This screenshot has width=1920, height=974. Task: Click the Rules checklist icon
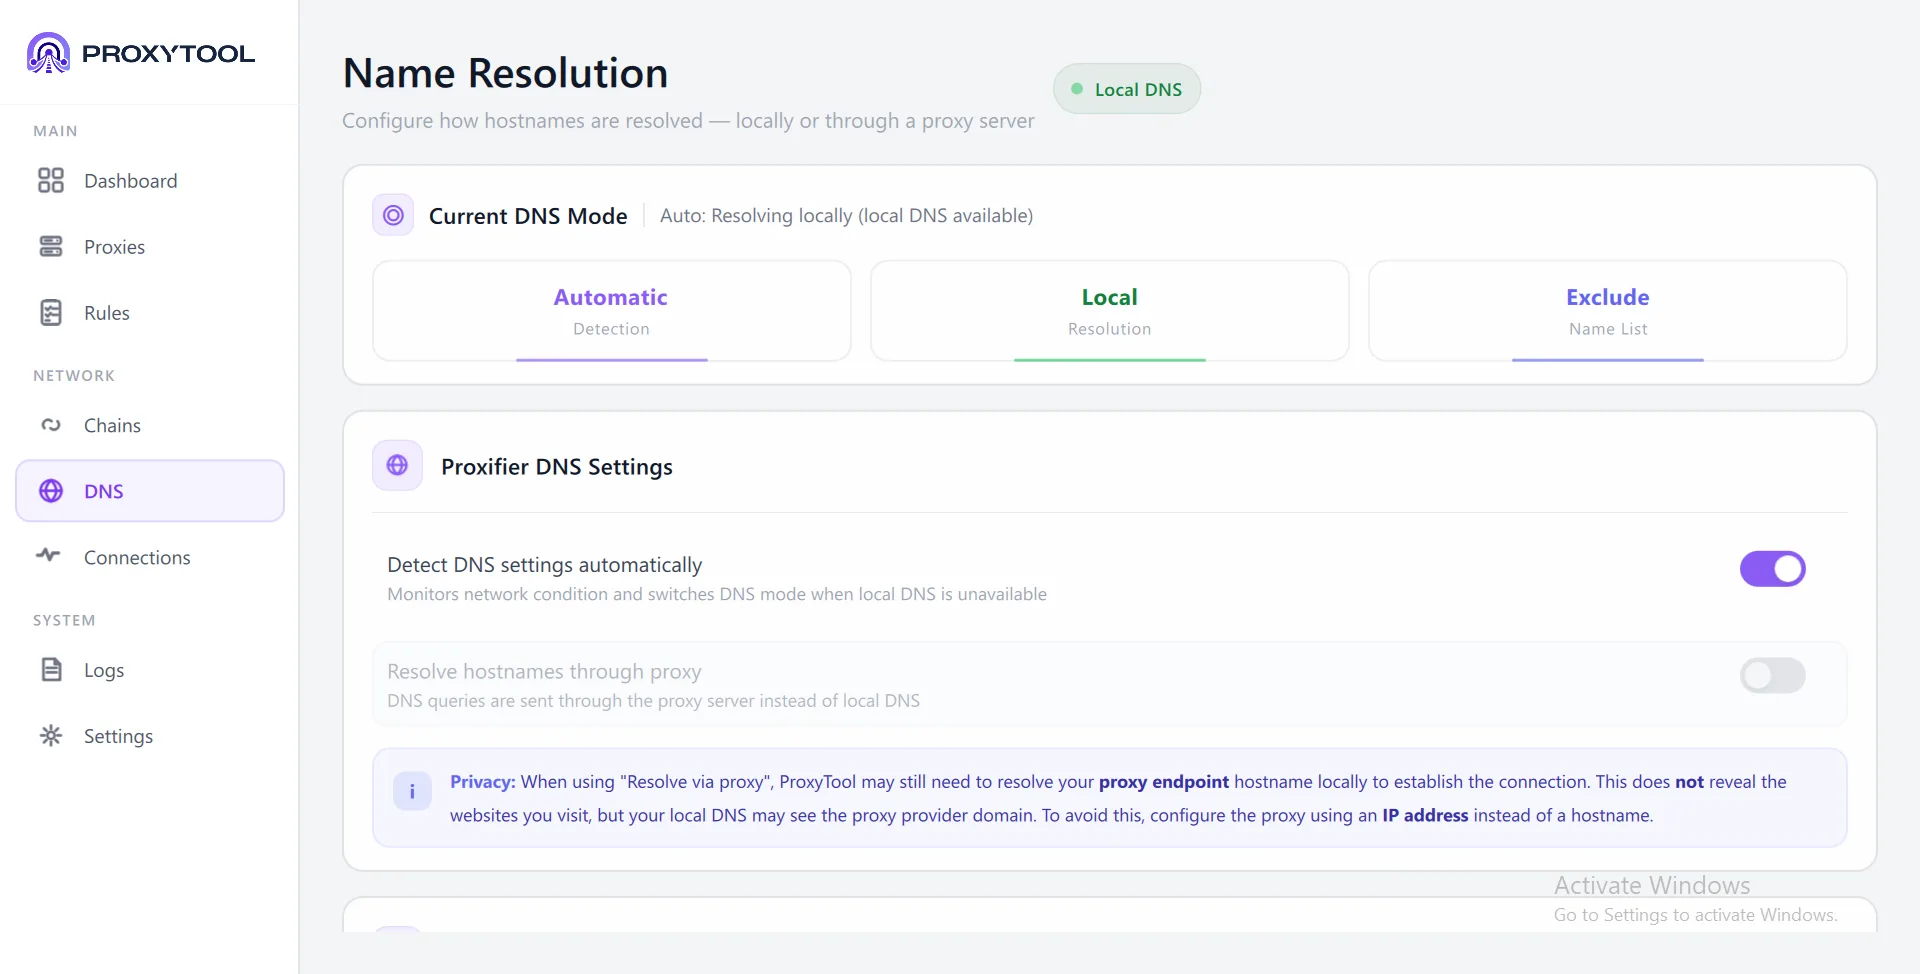(x=51, y=312)
